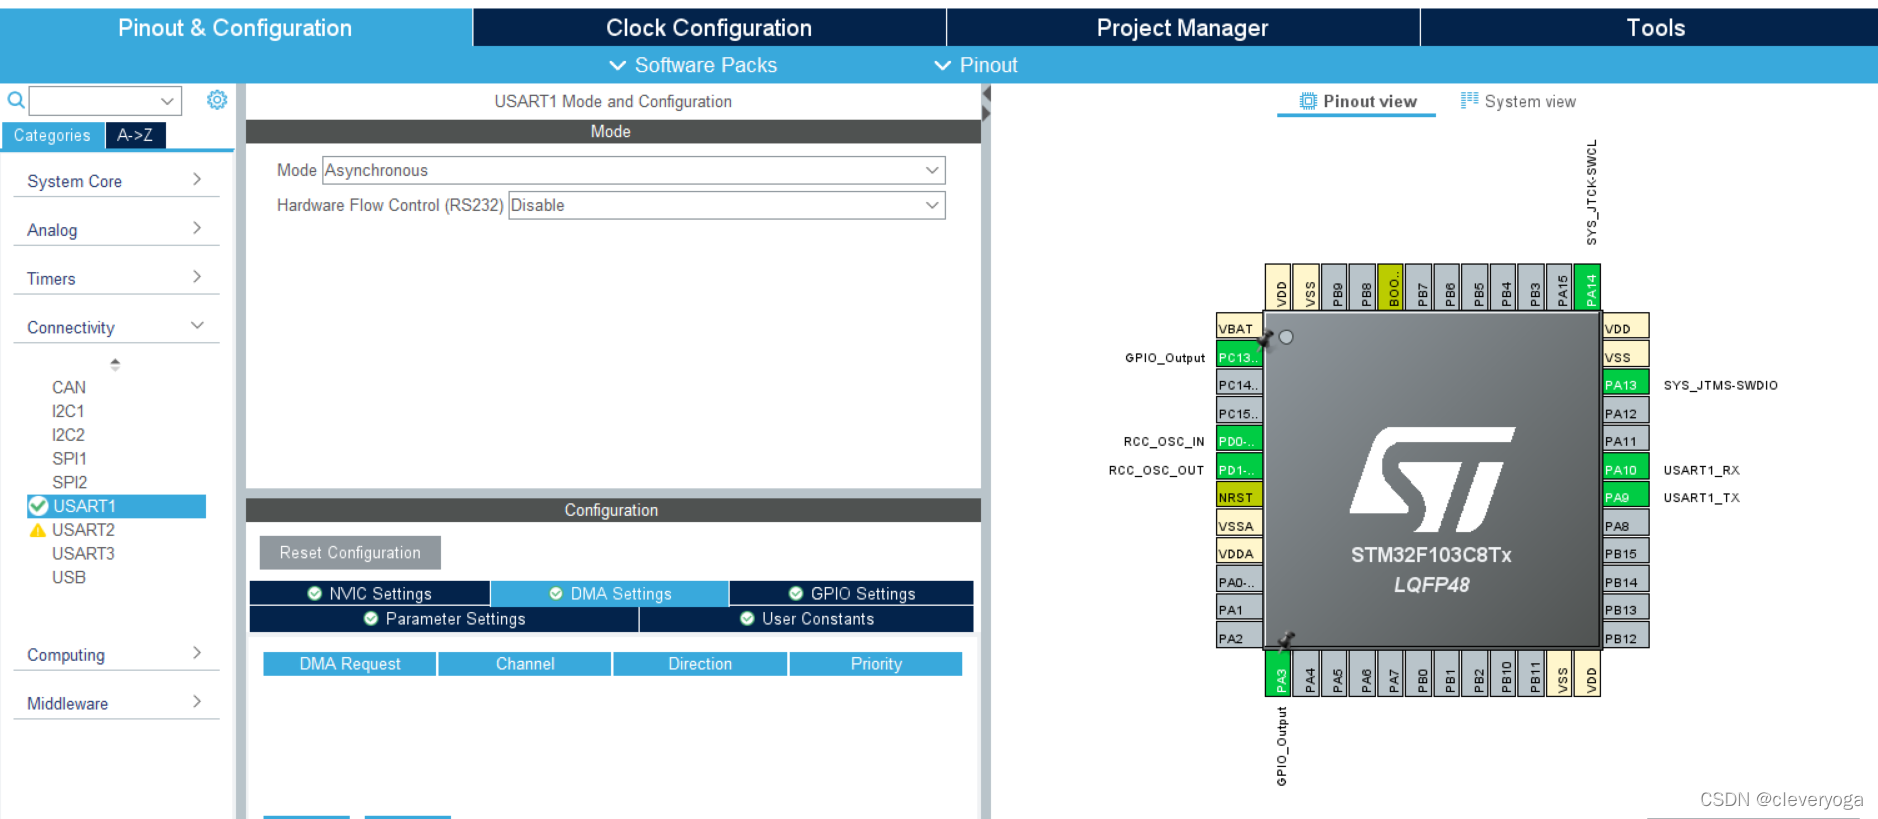The height and width of the screenshot is (819, 1878).
Task: Expand the Middleware category
Action: 116,703
